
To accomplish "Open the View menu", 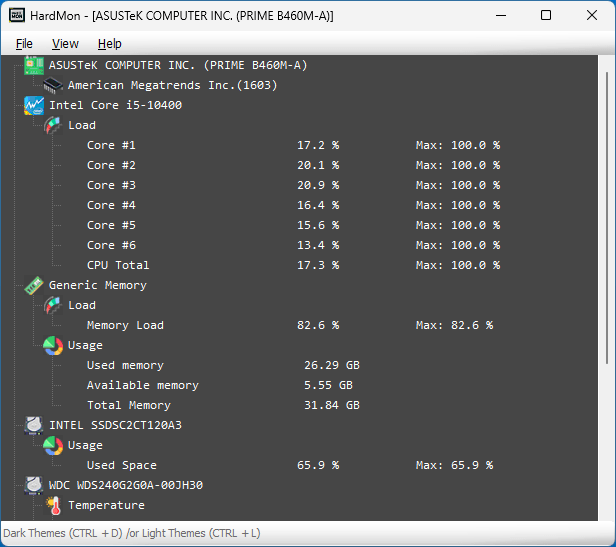I will (x=65, y=44).
